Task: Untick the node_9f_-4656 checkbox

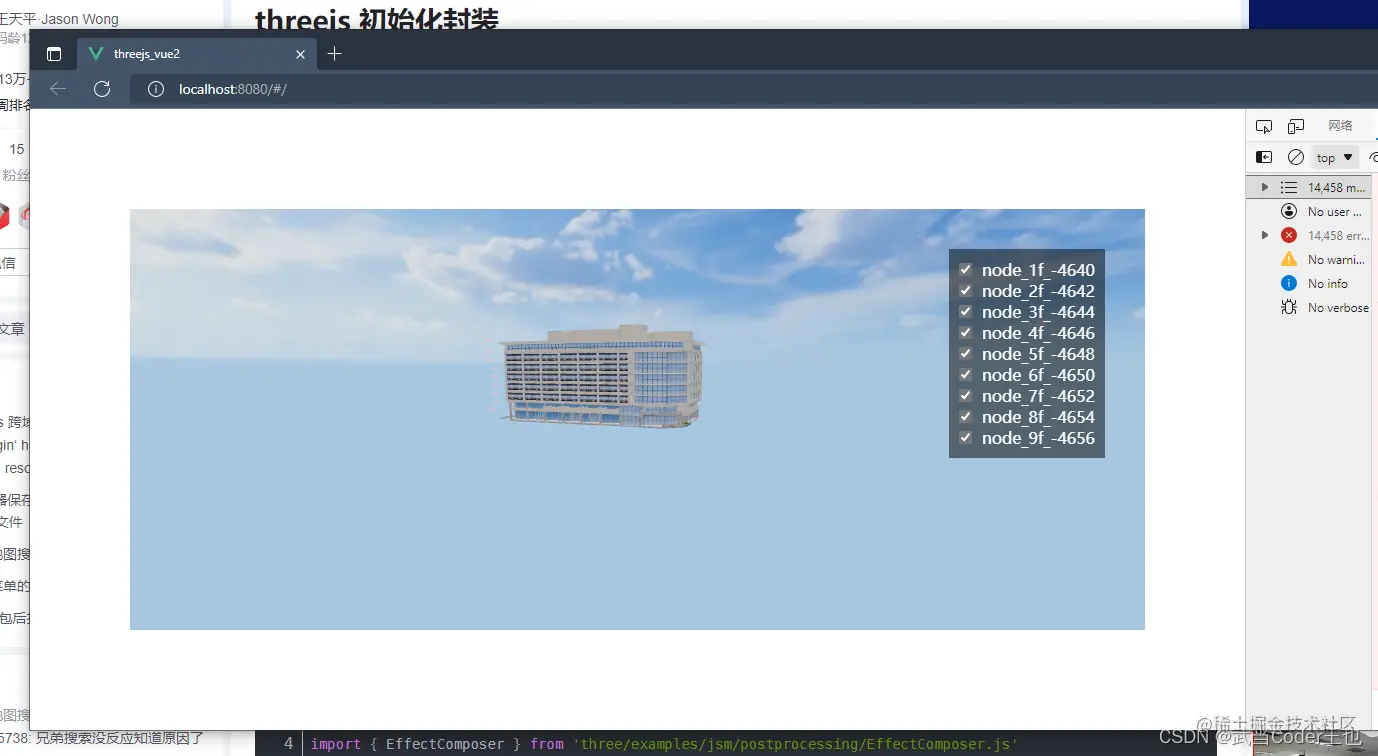Action: coord(966,437)
